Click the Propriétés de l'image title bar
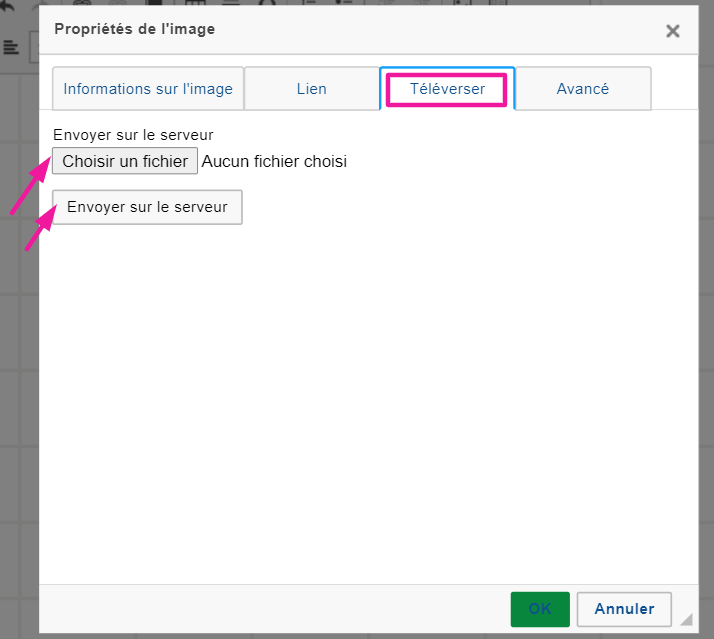Screen dimensions: 714x639 tap(300, 30)
